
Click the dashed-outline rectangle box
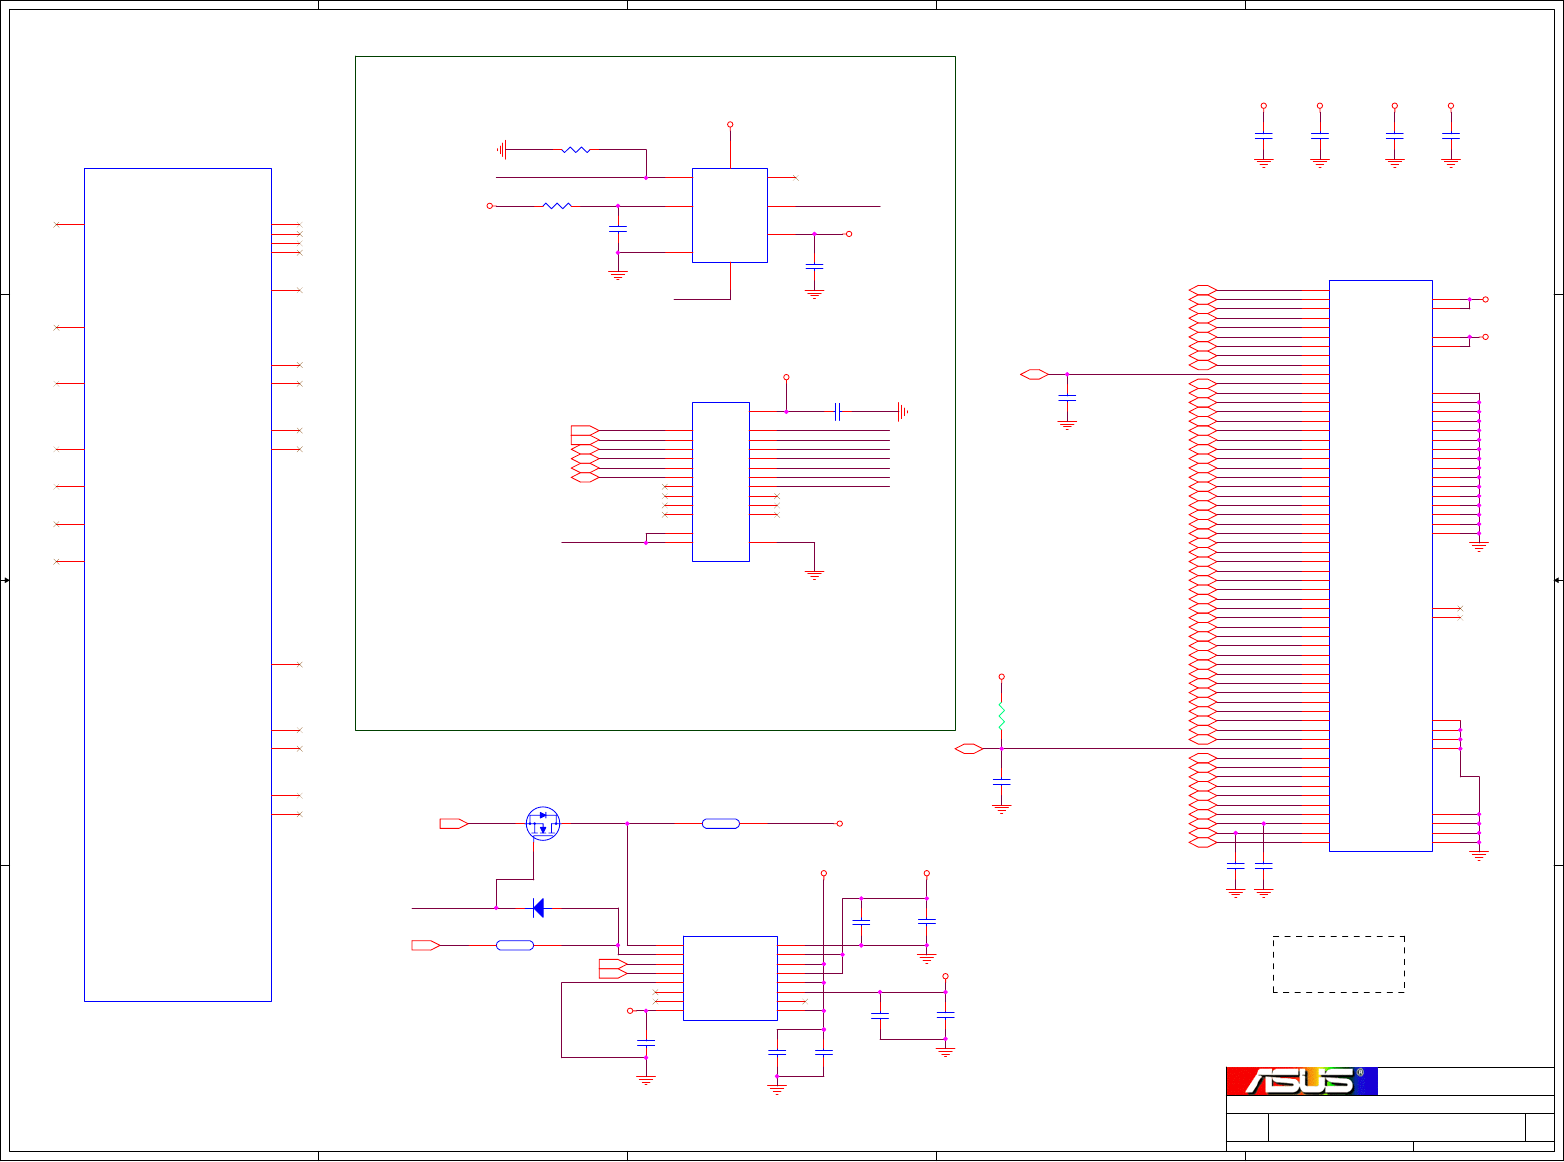click(1339, 964)
